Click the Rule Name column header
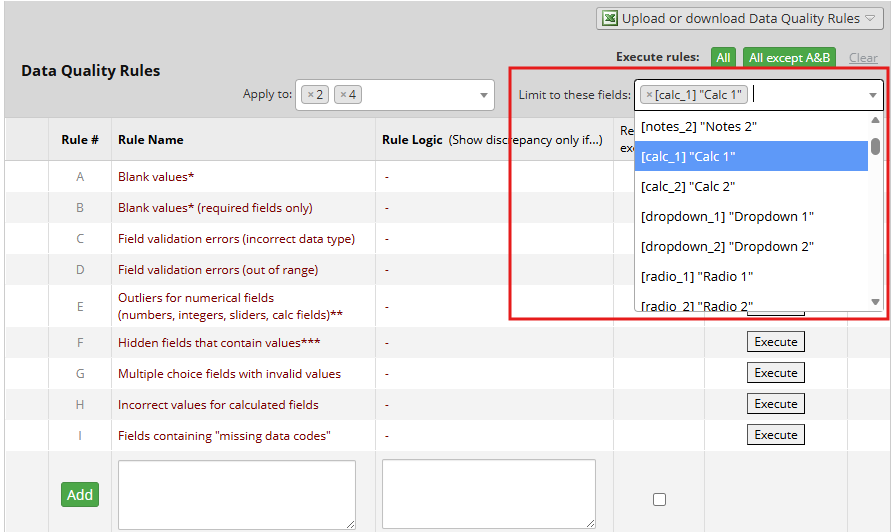The height and width of the screenshot is (532, 893). (x=151, y=140)
